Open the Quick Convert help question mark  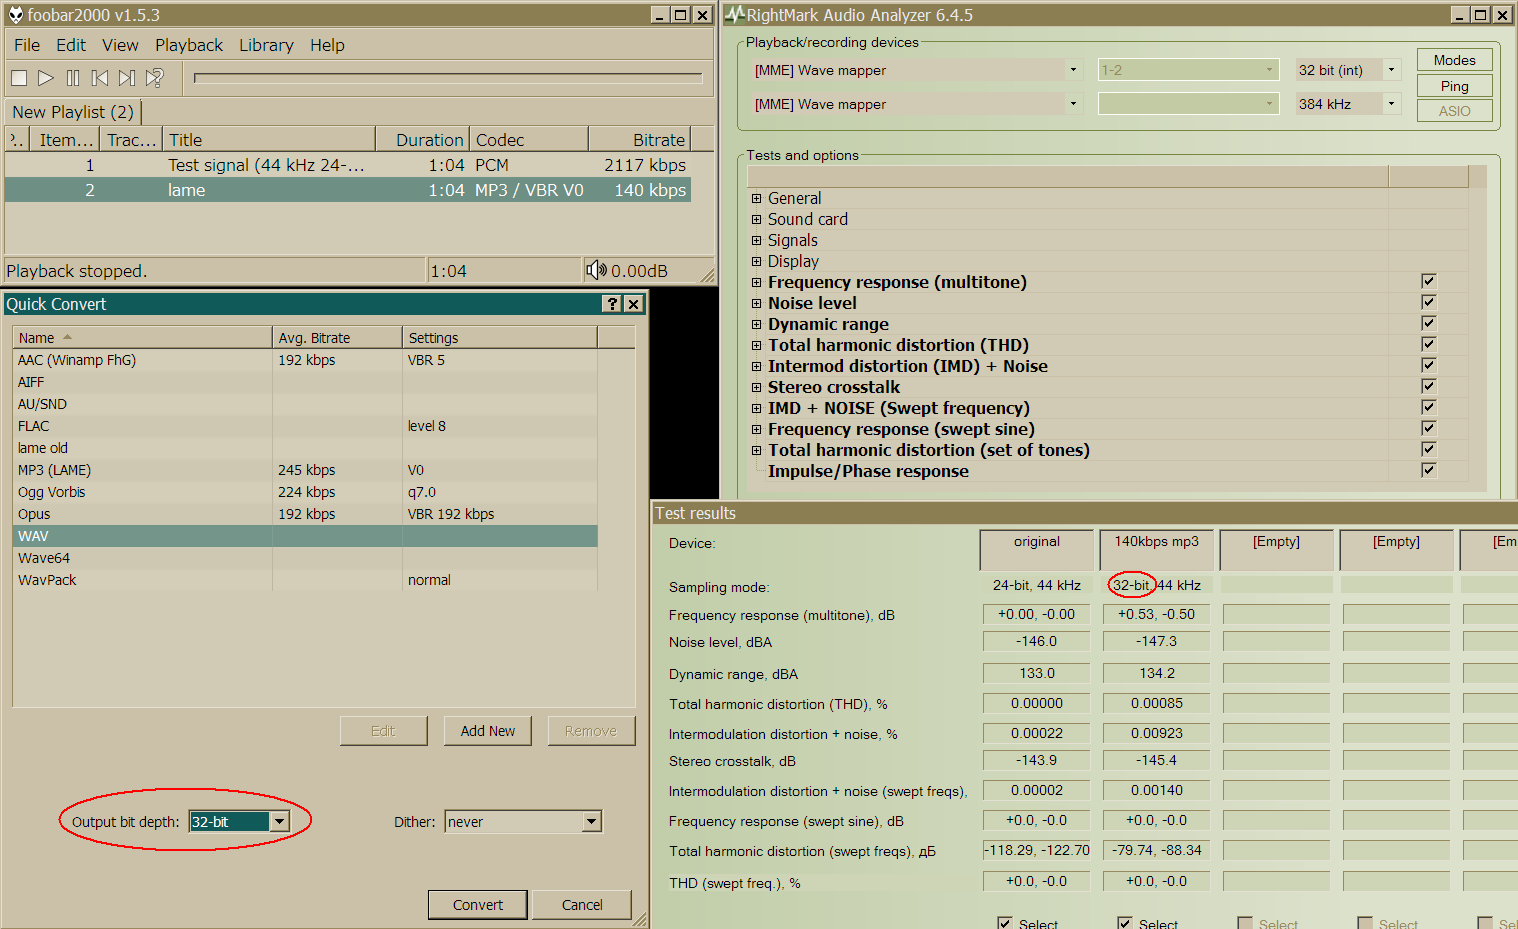pos(612,304)
